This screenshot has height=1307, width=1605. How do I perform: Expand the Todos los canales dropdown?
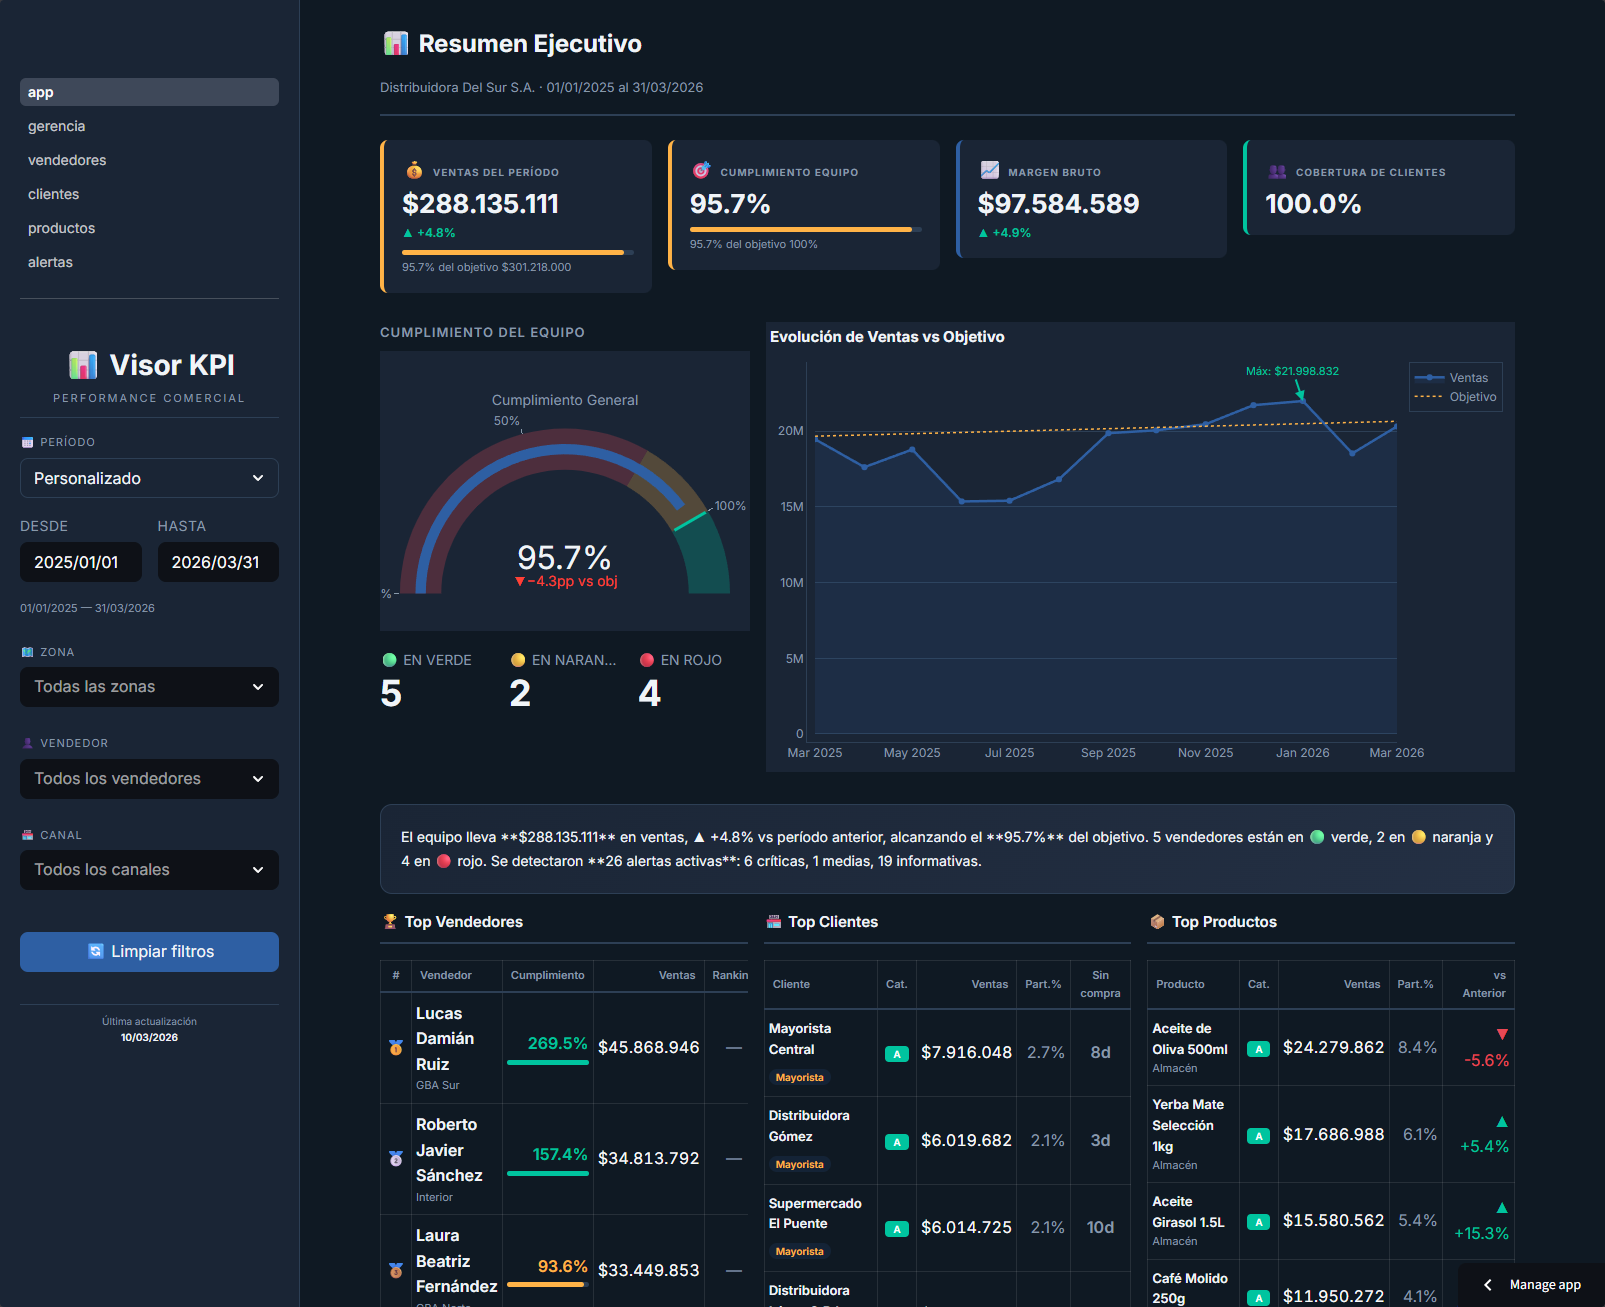point(149,870)
